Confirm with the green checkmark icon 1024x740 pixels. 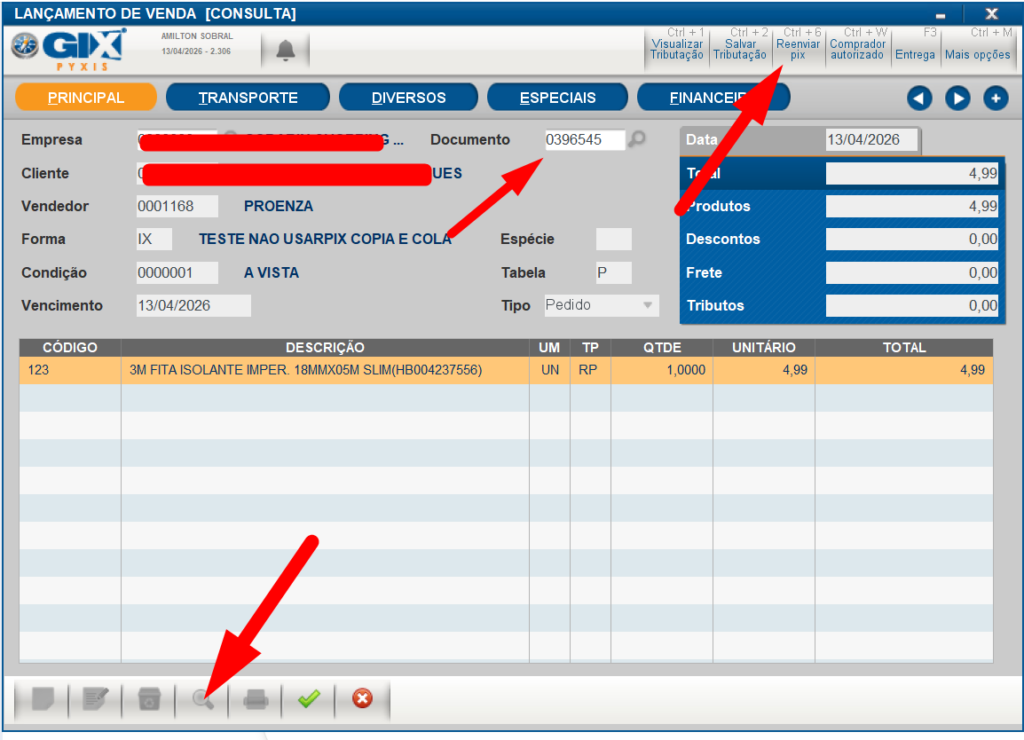click(x=309, y=699)
